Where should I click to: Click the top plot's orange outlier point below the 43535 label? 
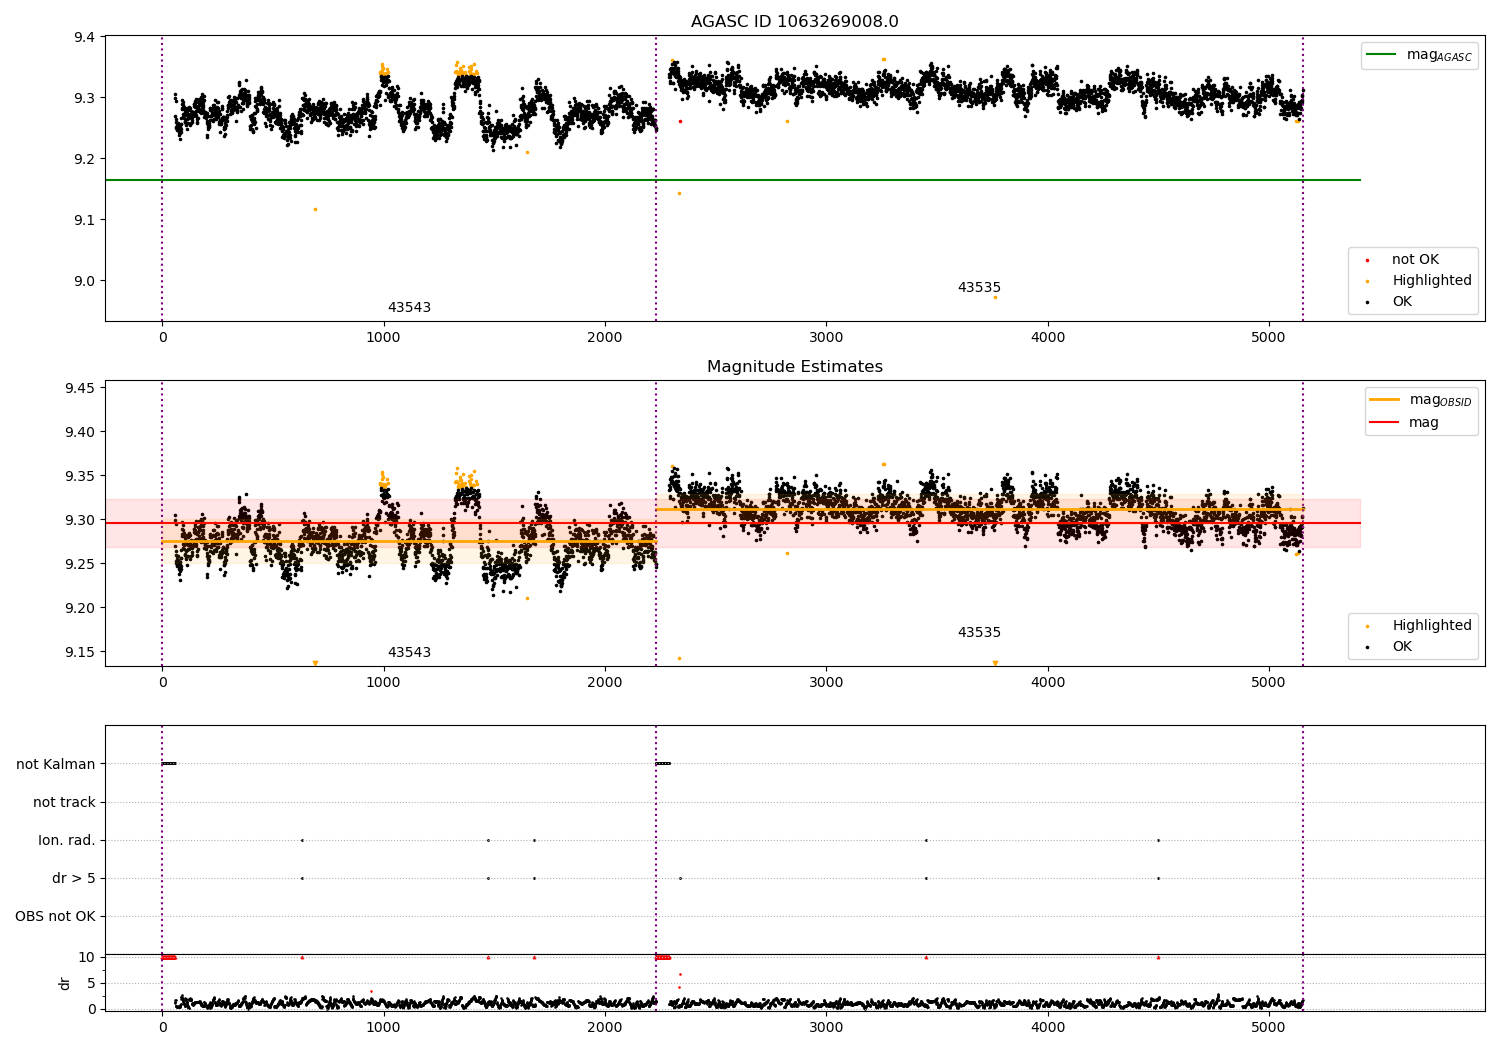[x=995, y=298]
